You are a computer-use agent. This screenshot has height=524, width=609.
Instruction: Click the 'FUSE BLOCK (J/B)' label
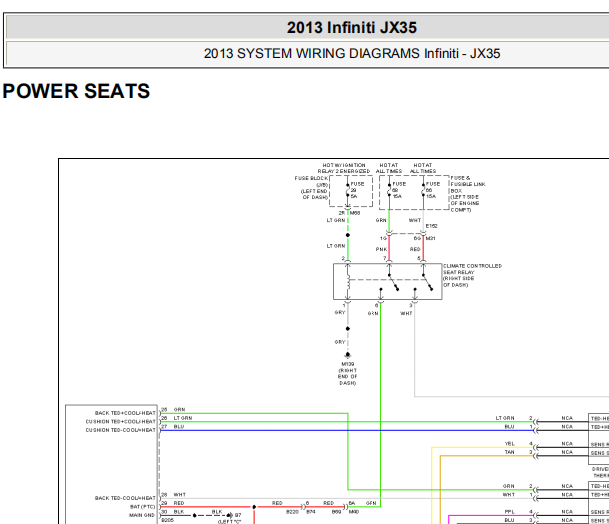pos(311,188)
